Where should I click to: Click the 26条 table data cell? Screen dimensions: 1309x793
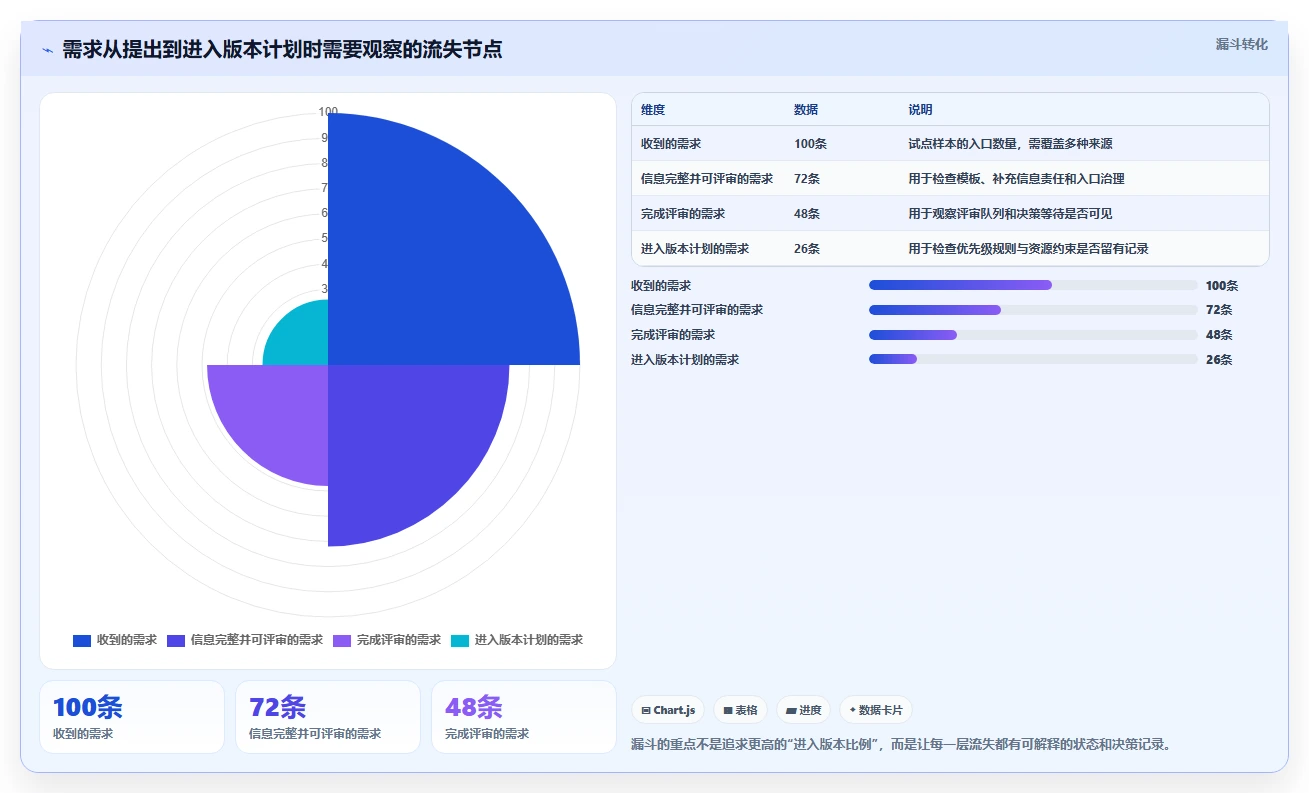tap(807, 249)
